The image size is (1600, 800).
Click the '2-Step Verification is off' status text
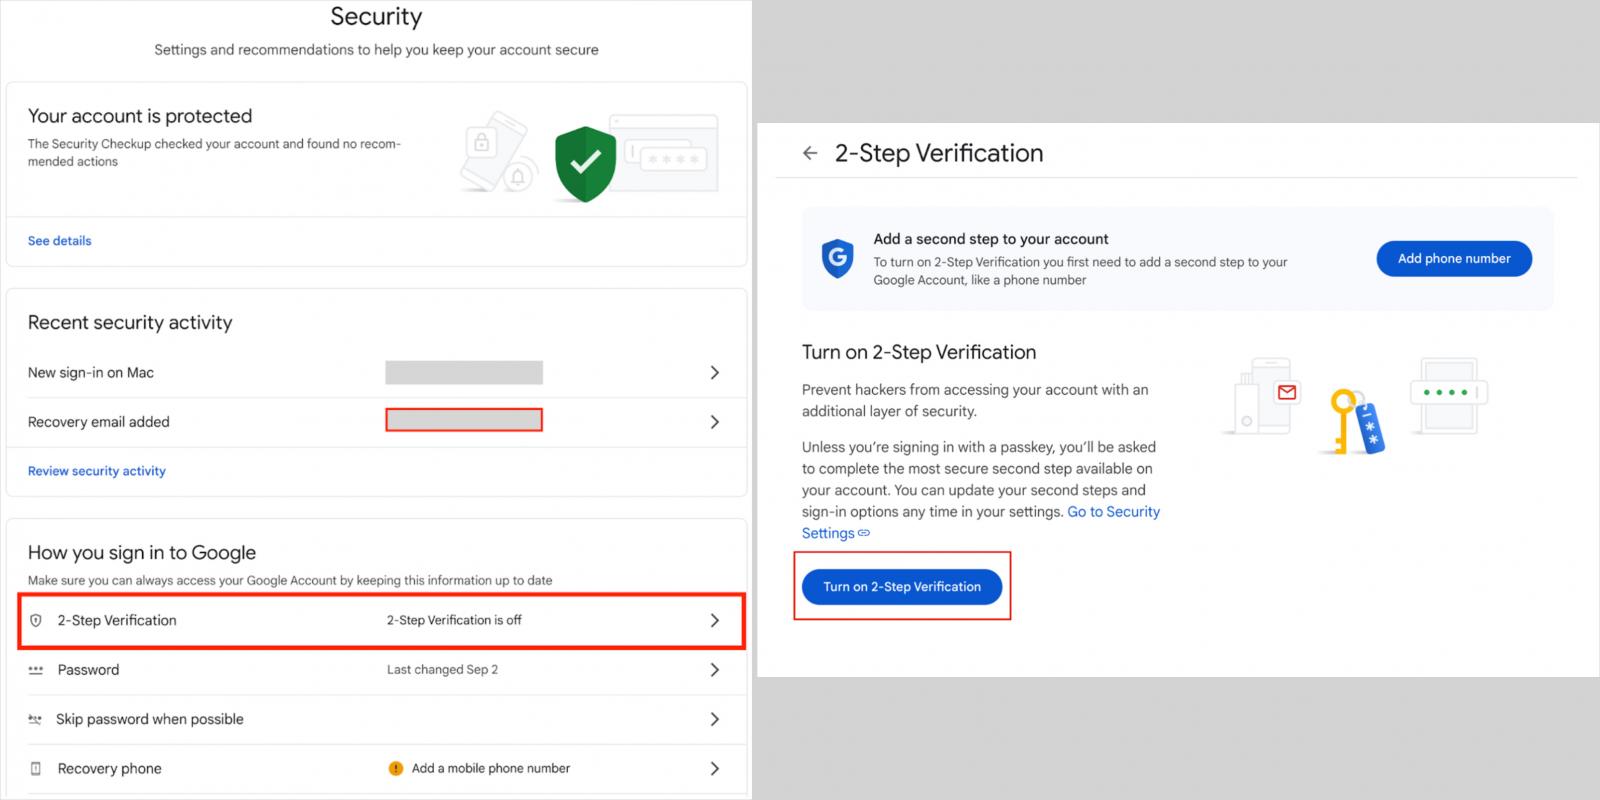[454, 620]
